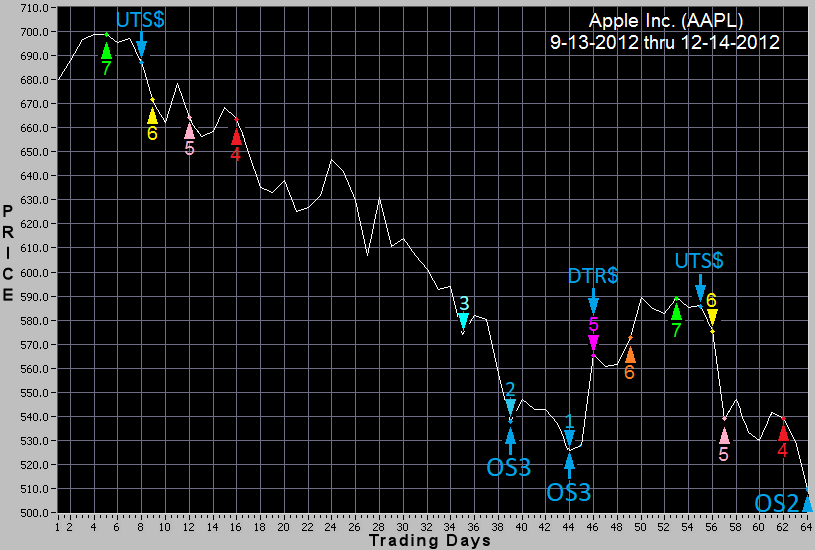This screenshot has width=815, height=550.
Task: Click the x-axis tick label 50
Action: coord(640,527)
